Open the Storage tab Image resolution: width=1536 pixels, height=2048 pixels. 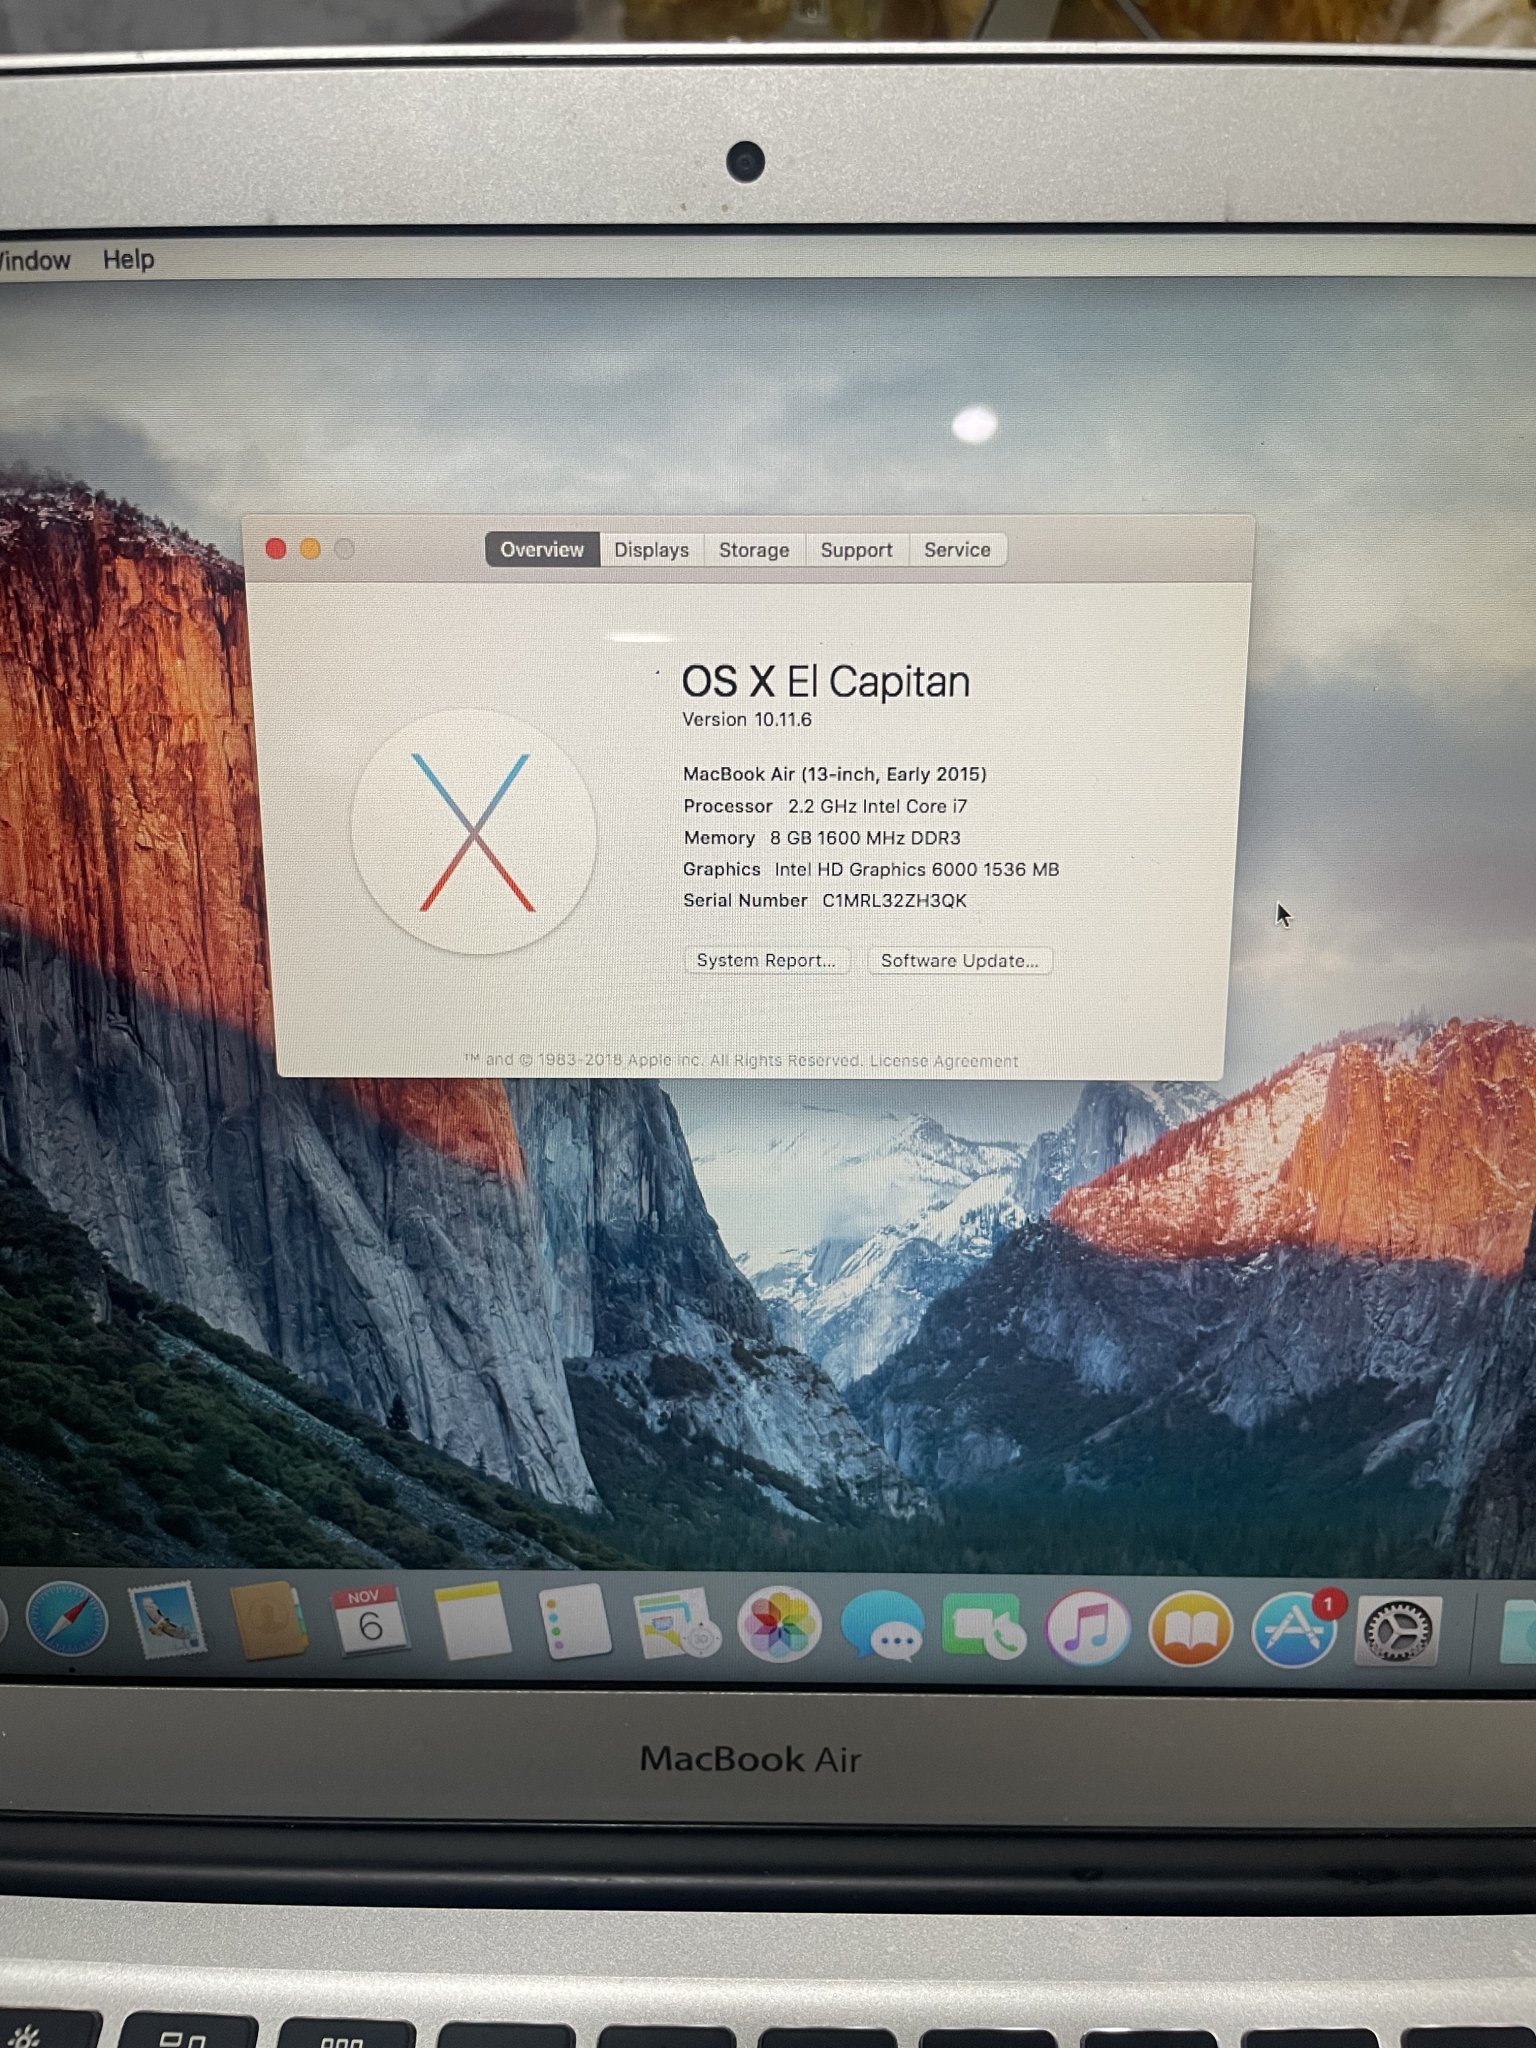754,550
